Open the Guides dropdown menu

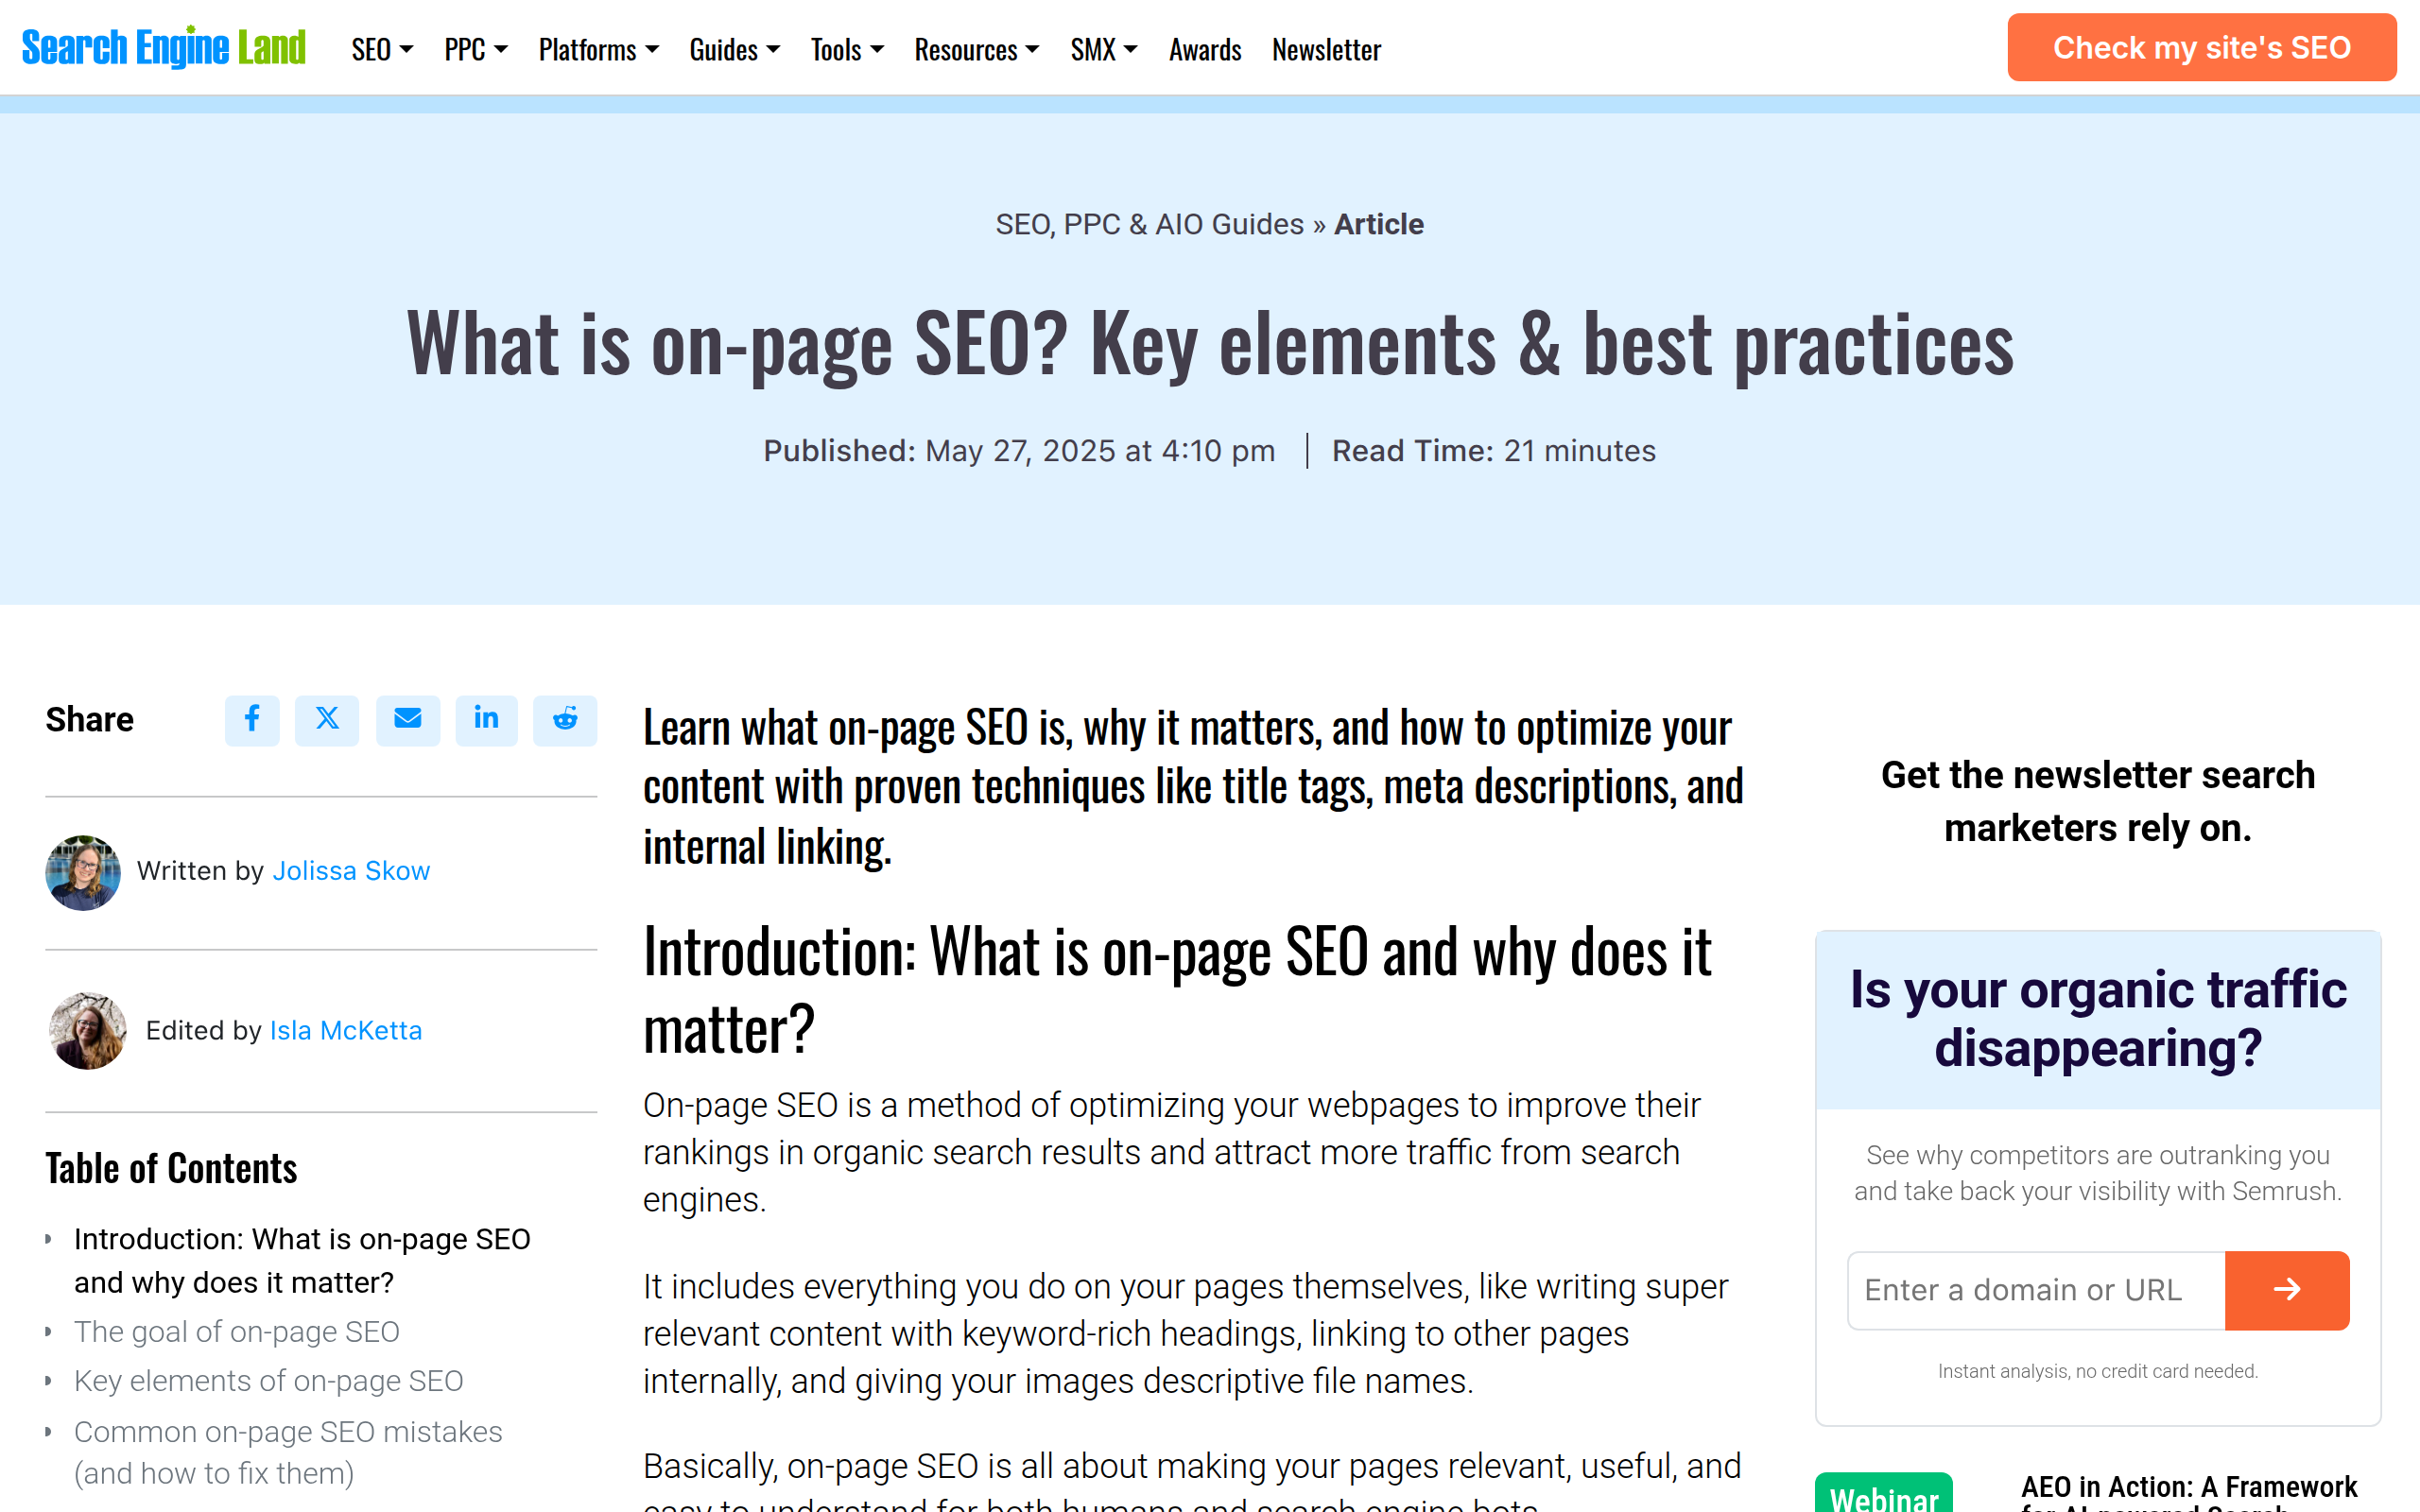pyautogui.click(x=734, y=50)
